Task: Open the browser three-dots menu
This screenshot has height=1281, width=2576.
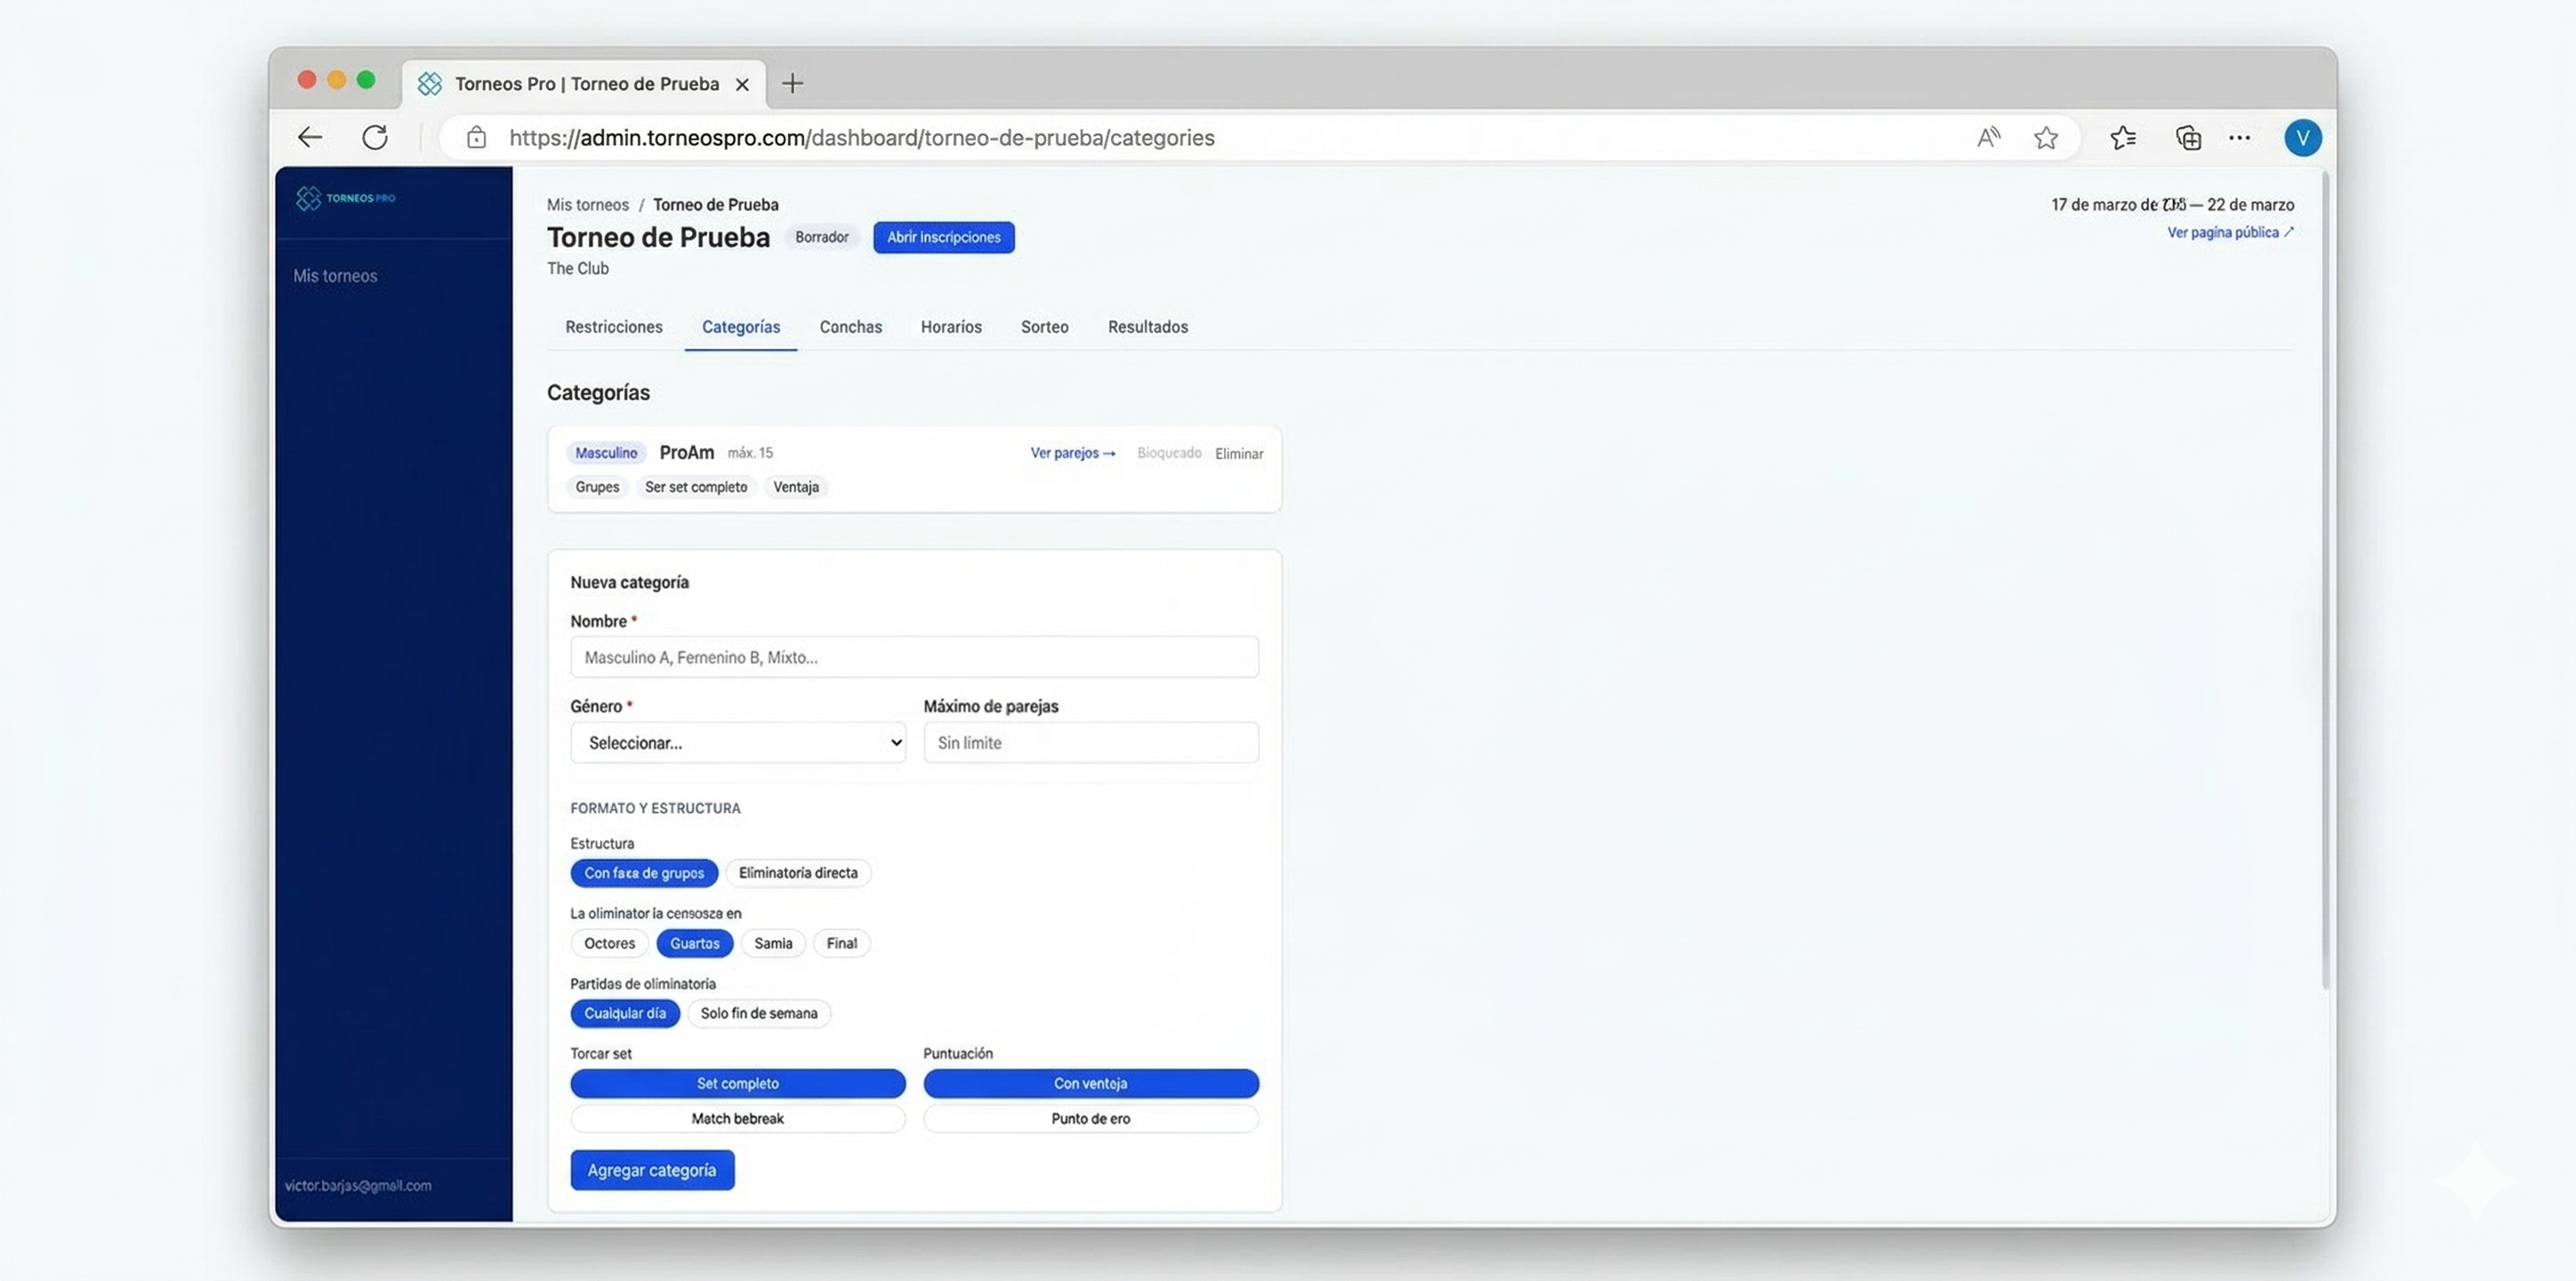Action: coord(2240,138)
